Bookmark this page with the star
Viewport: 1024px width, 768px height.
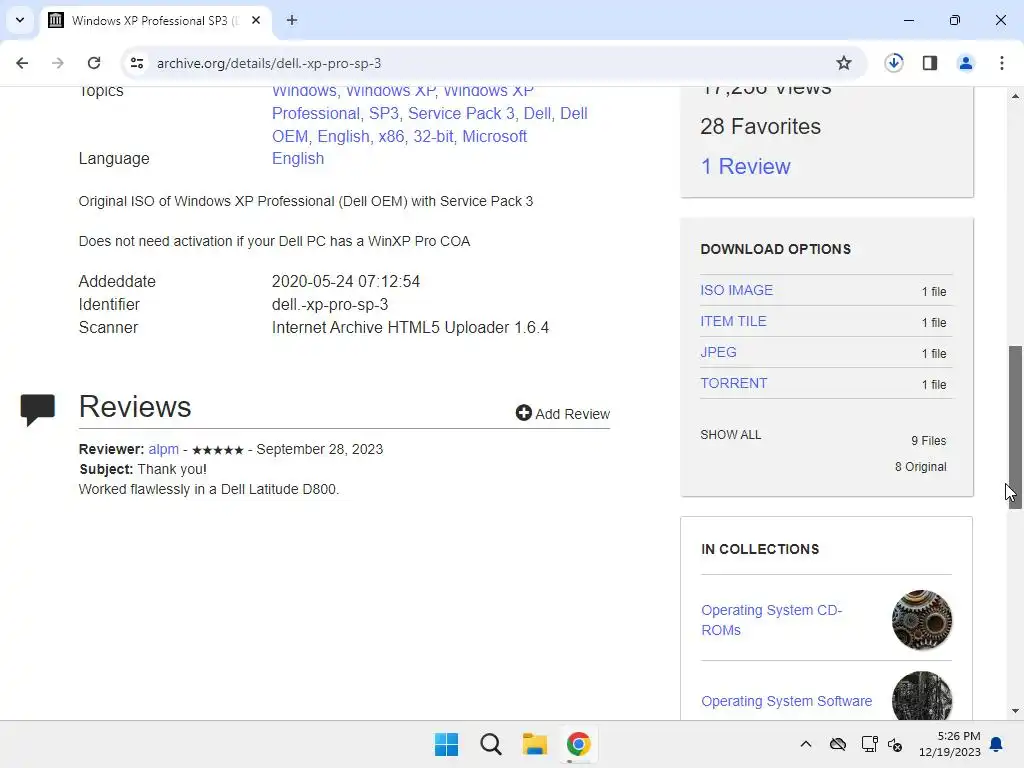pos(844,63)
